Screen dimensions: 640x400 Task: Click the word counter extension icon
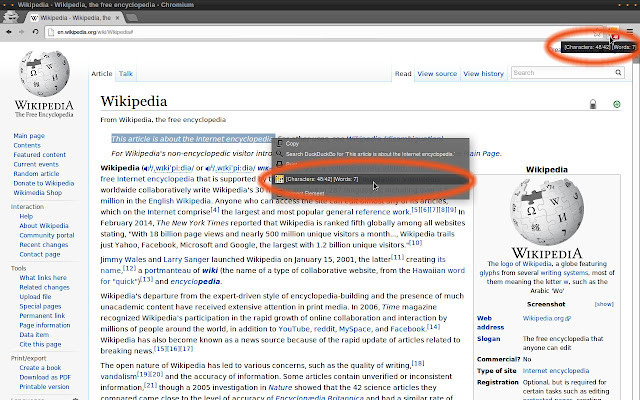(x=613, y=32)
